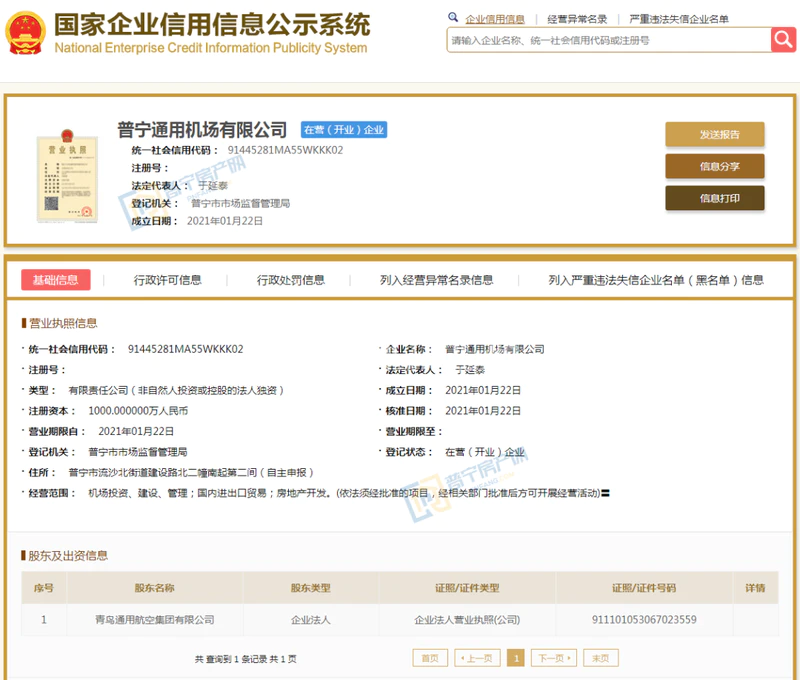Click the national emblem logo

tap(24, 32)
